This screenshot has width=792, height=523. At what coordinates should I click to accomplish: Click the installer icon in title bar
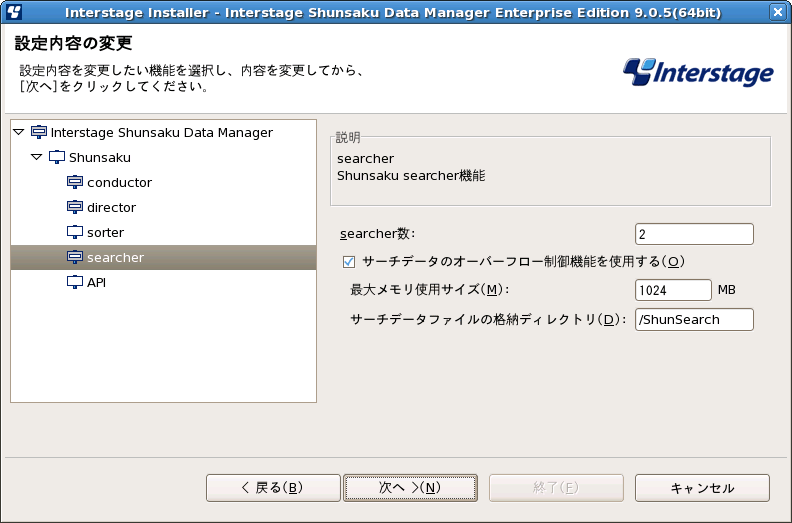[14, 12]
